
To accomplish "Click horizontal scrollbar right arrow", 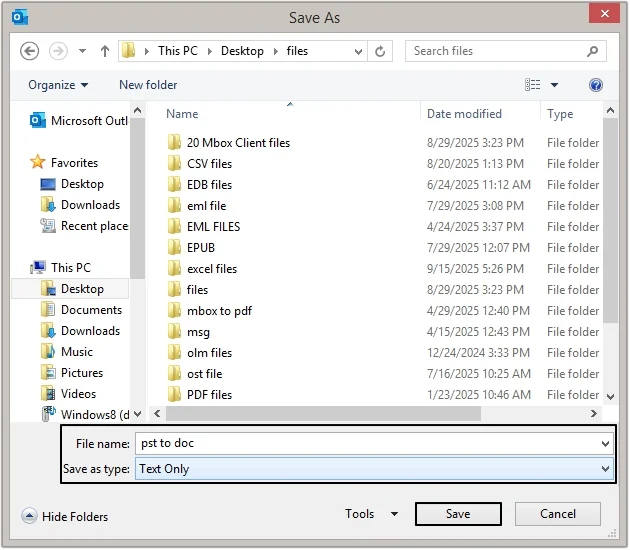I will coord(593,413).
